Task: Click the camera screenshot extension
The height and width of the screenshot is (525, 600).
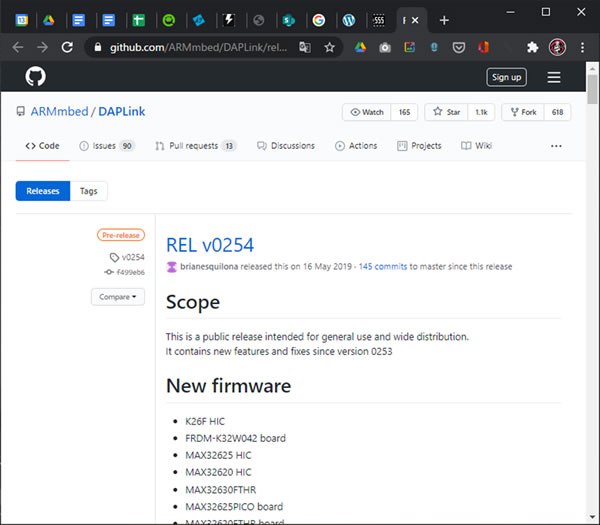Action: (x=385, y=47)
